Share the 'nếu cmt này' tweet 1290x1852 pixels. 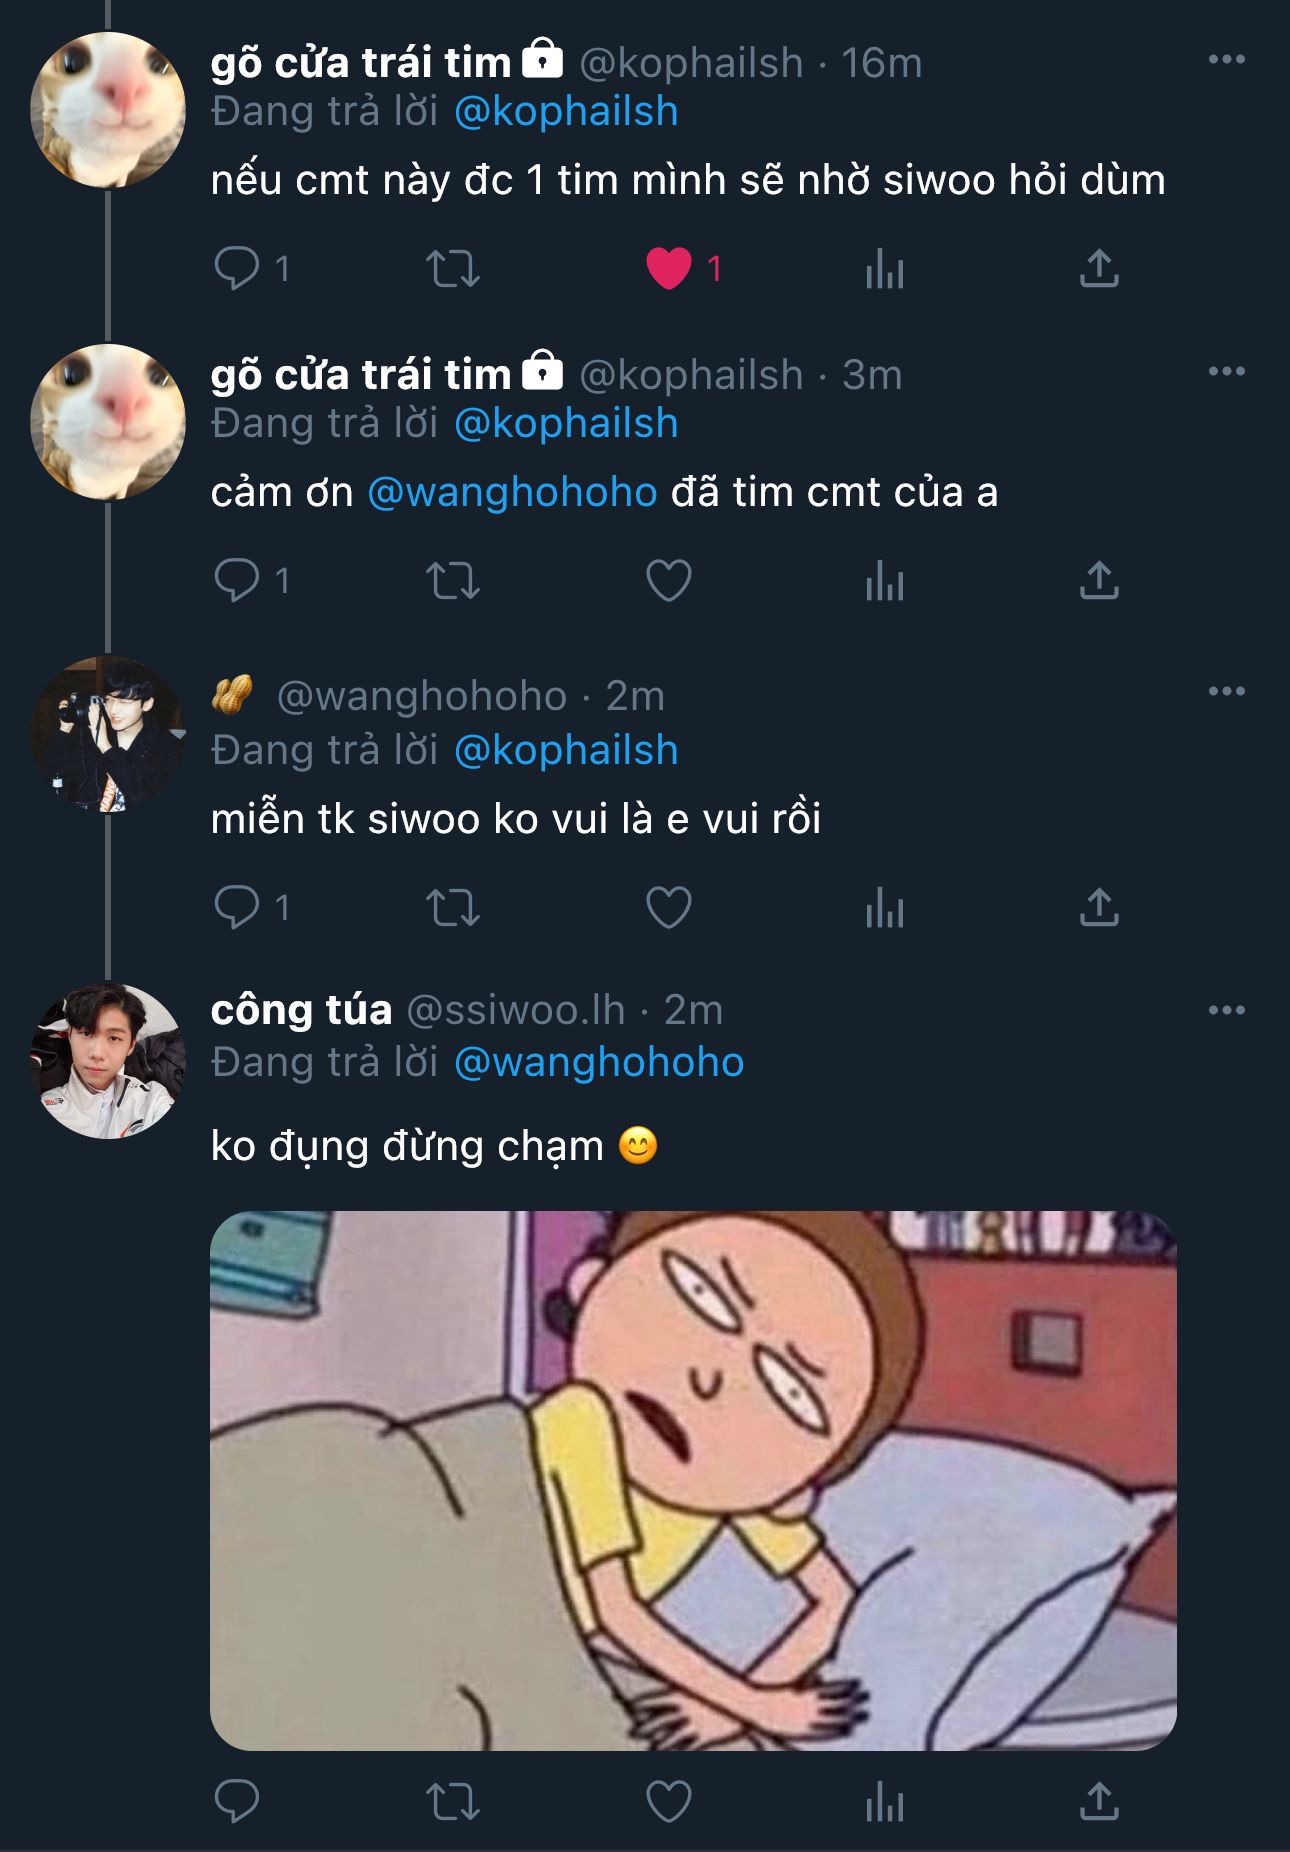coord(1098,268)
